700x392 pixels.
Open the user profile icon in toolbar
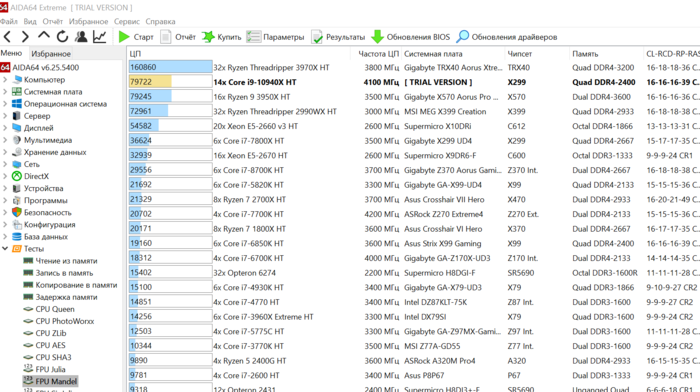[81, 37]
